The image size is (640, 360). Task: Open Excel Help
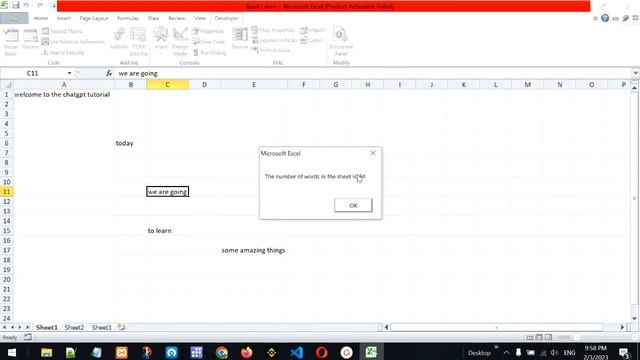(605, 18)
